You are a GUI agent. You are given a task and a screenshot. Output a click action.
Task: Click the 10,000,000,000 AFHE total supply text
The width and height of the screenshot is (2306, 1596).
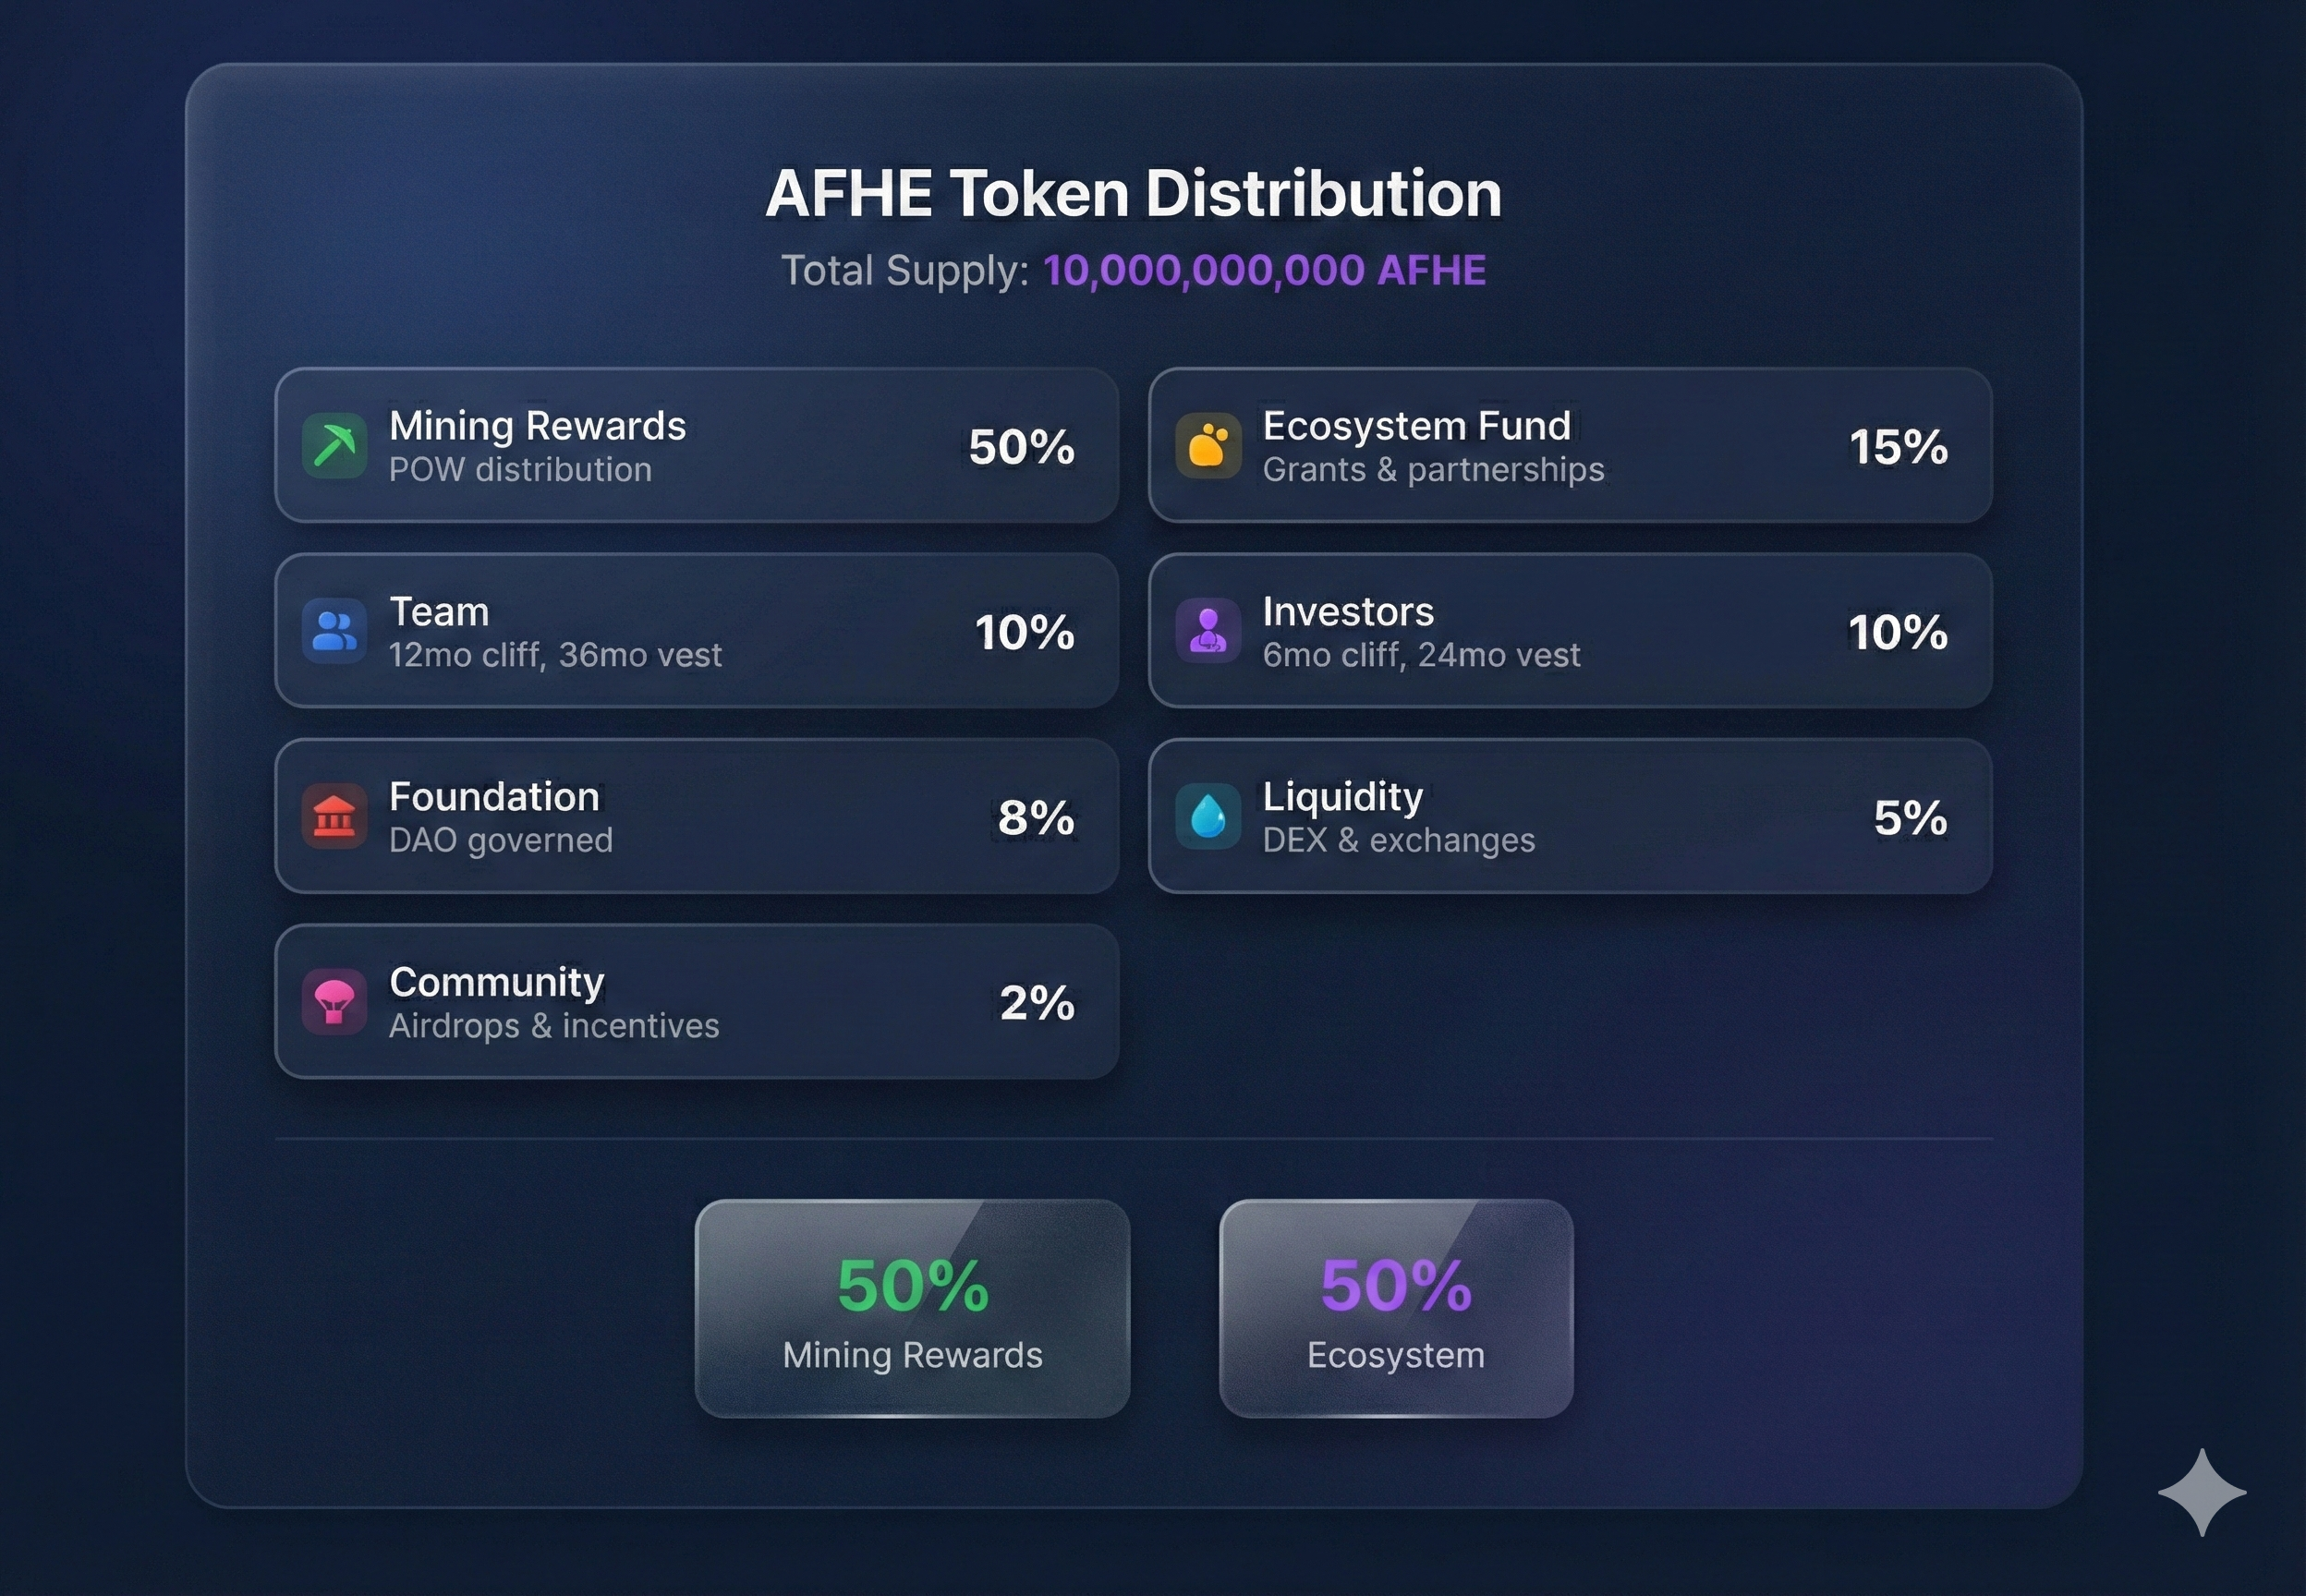click(x=1264, y=270)
